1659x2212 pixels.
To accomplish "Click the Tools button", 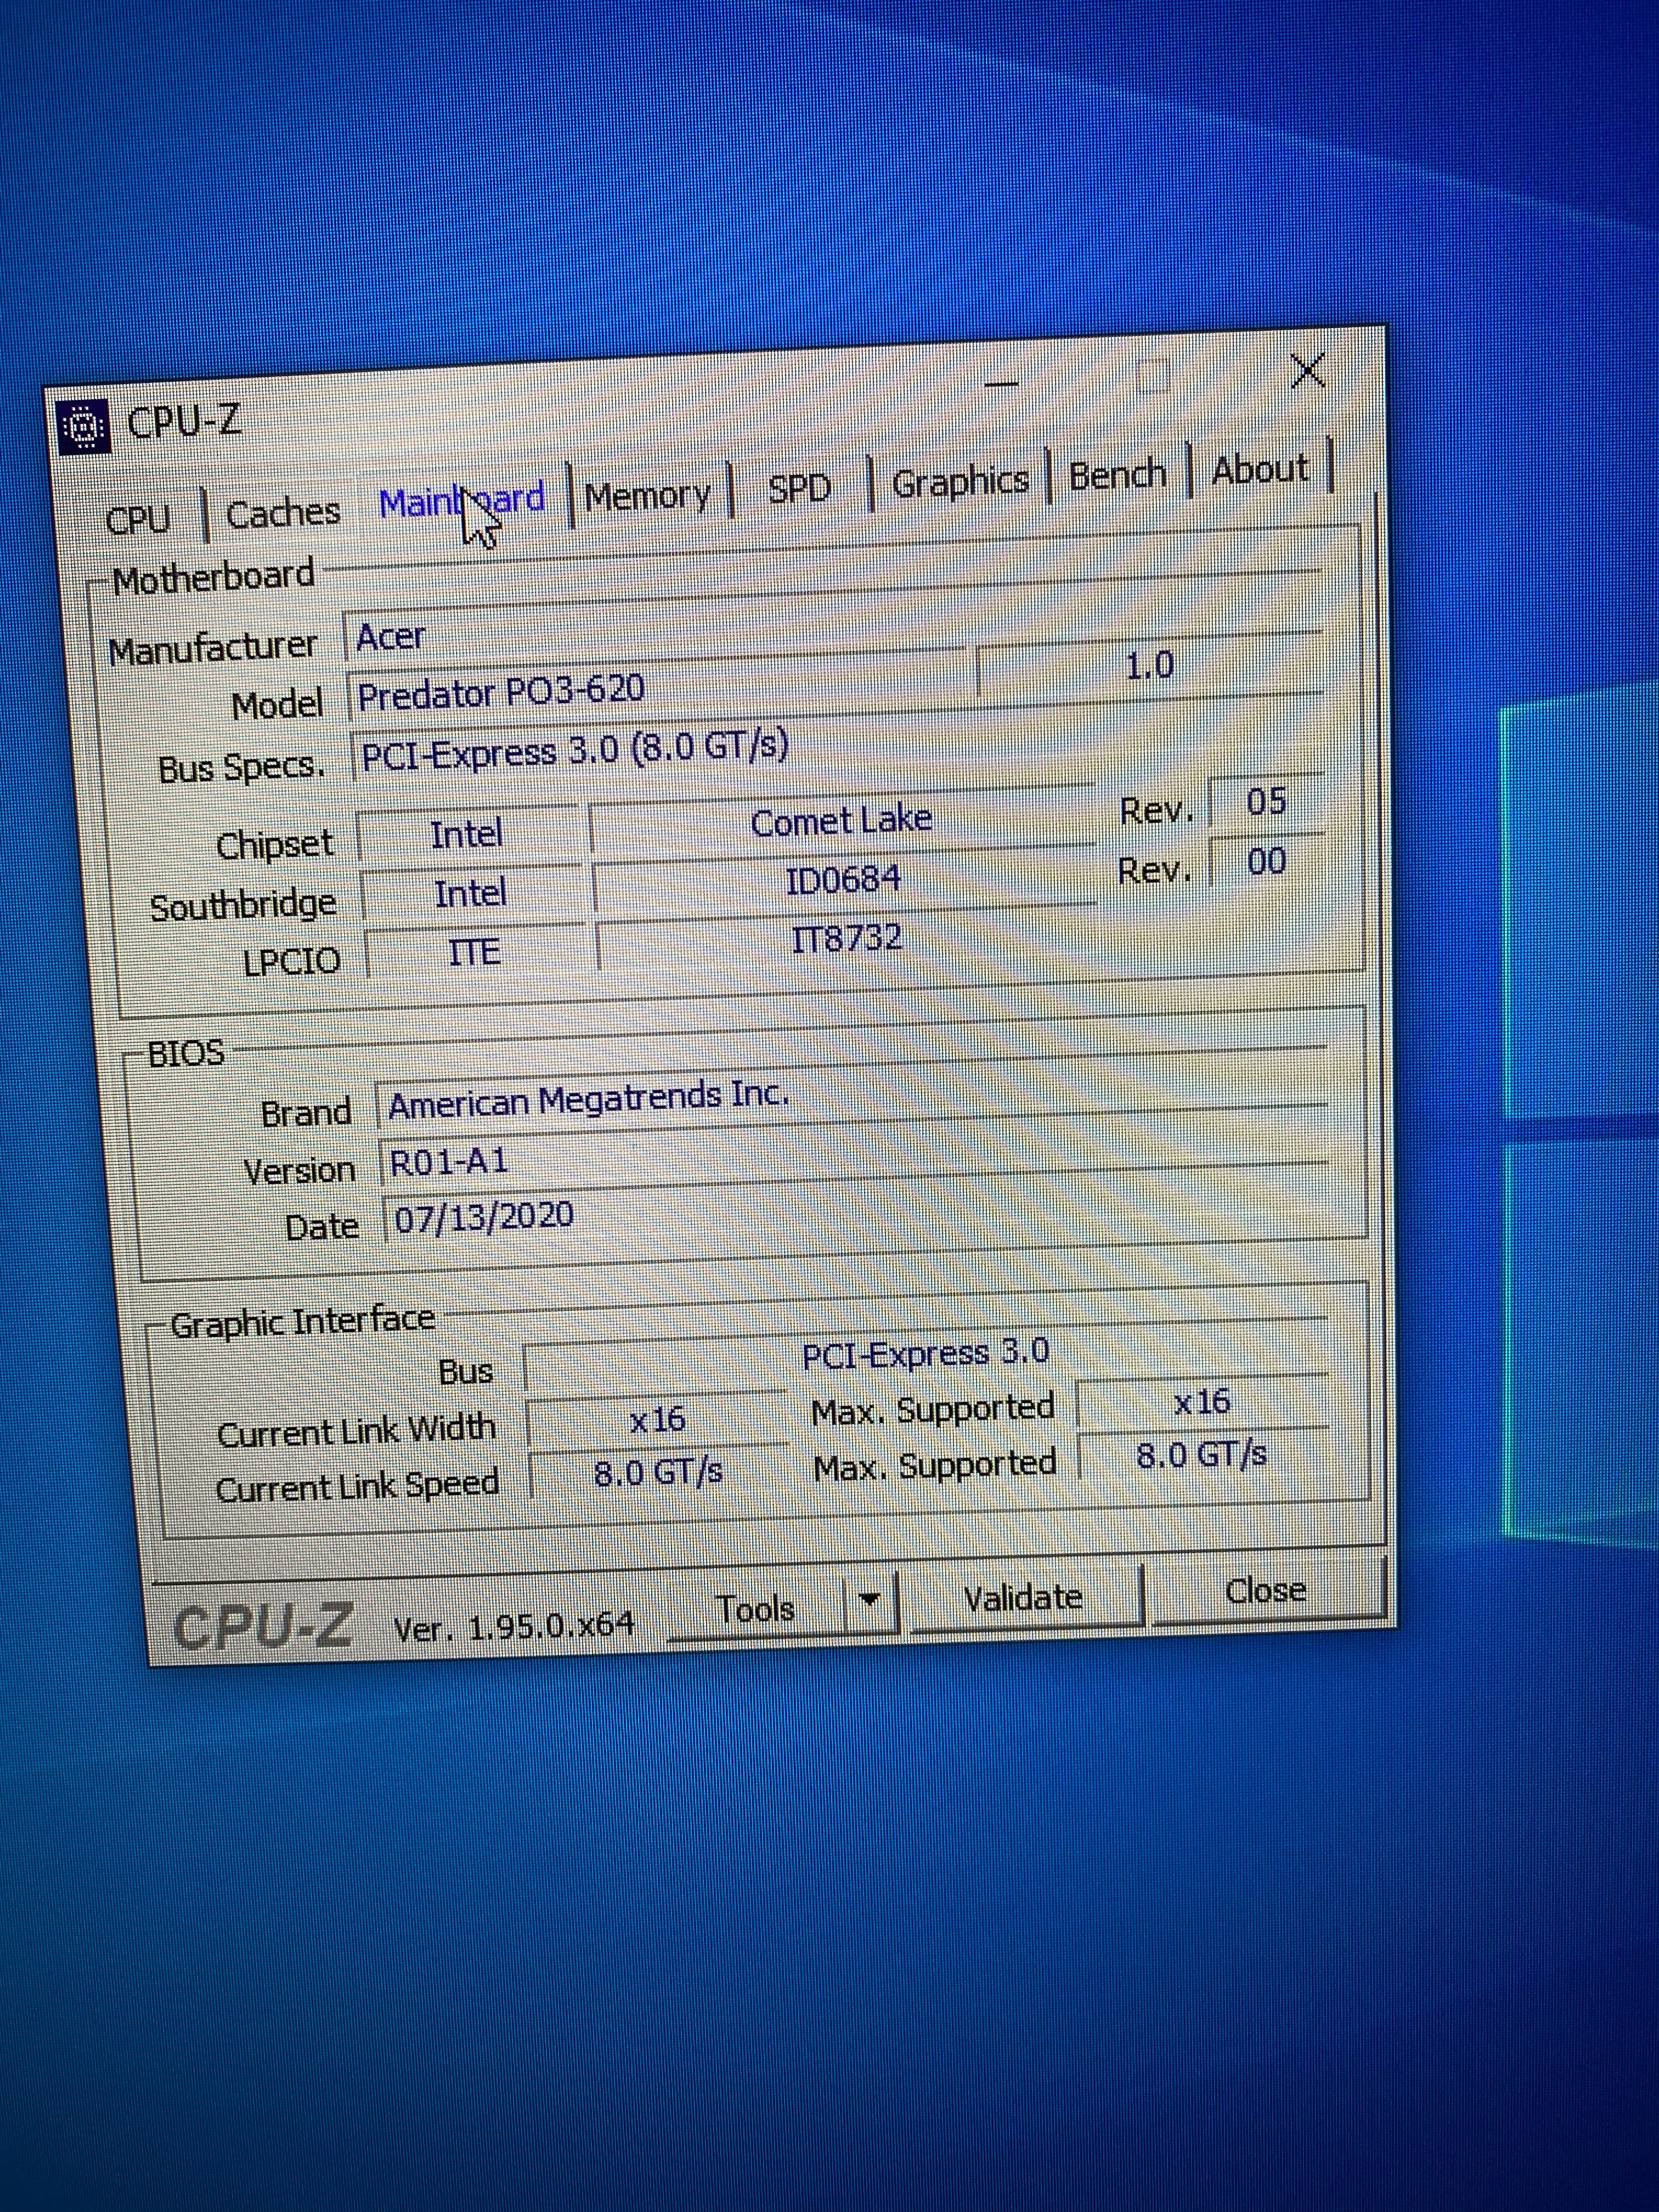I will 757,1609.
